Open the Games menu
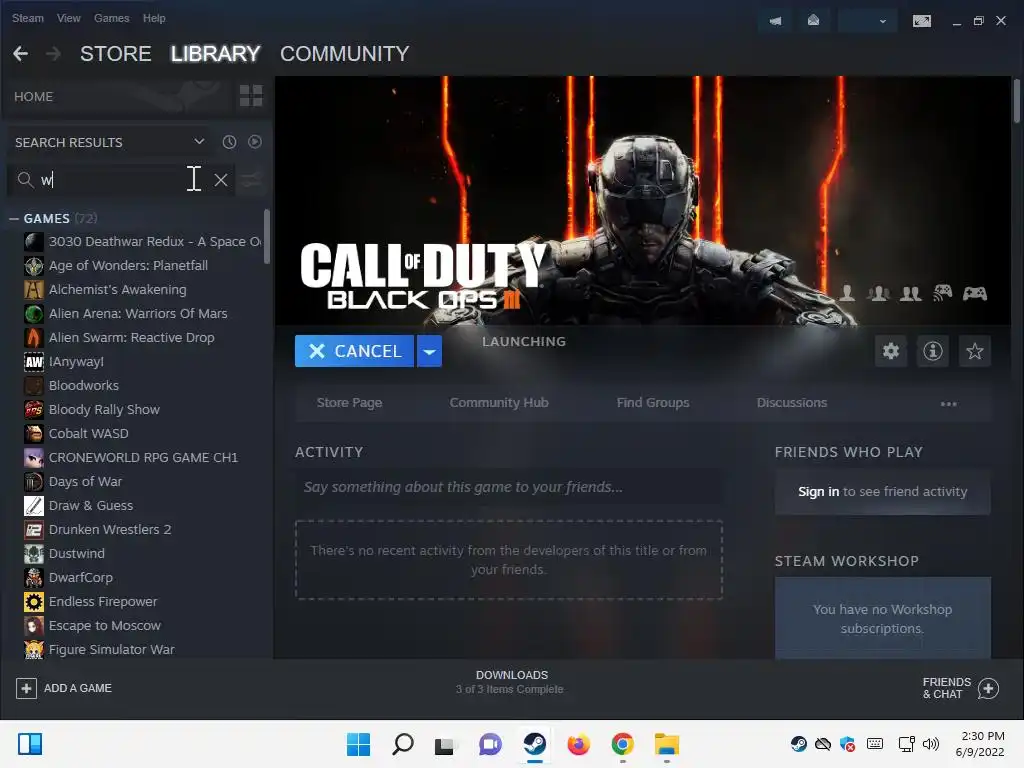Image resolution: width=1024 pixels, height=768 pixels. (112, 18)
